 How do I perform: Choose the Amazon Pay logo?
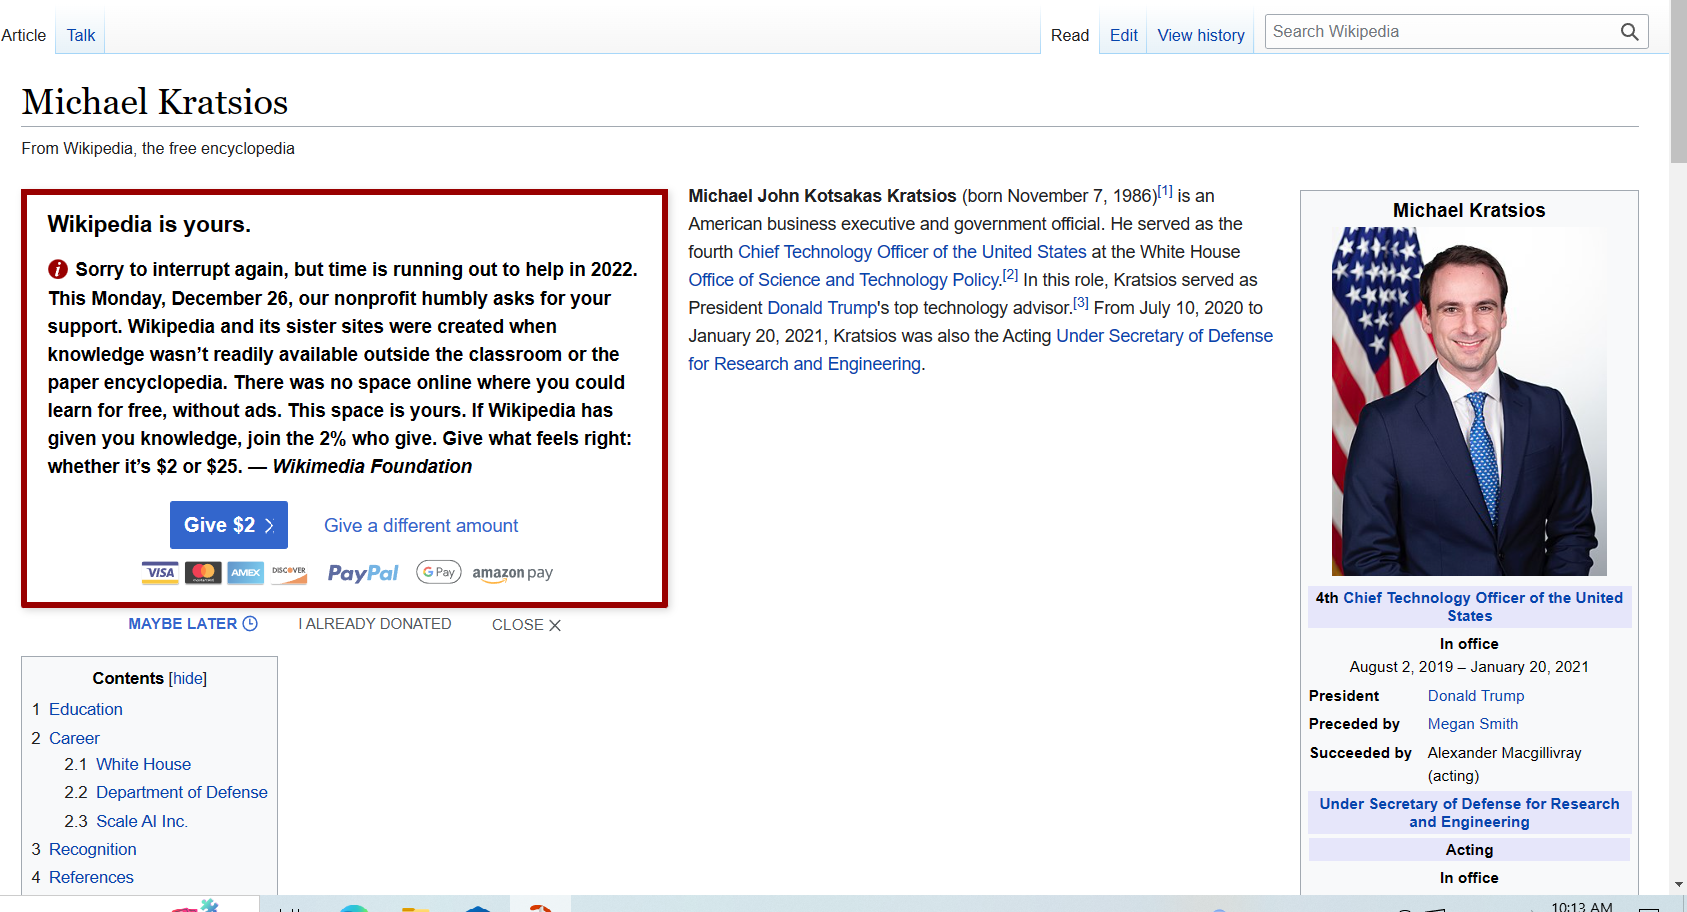tap(512, 573)
